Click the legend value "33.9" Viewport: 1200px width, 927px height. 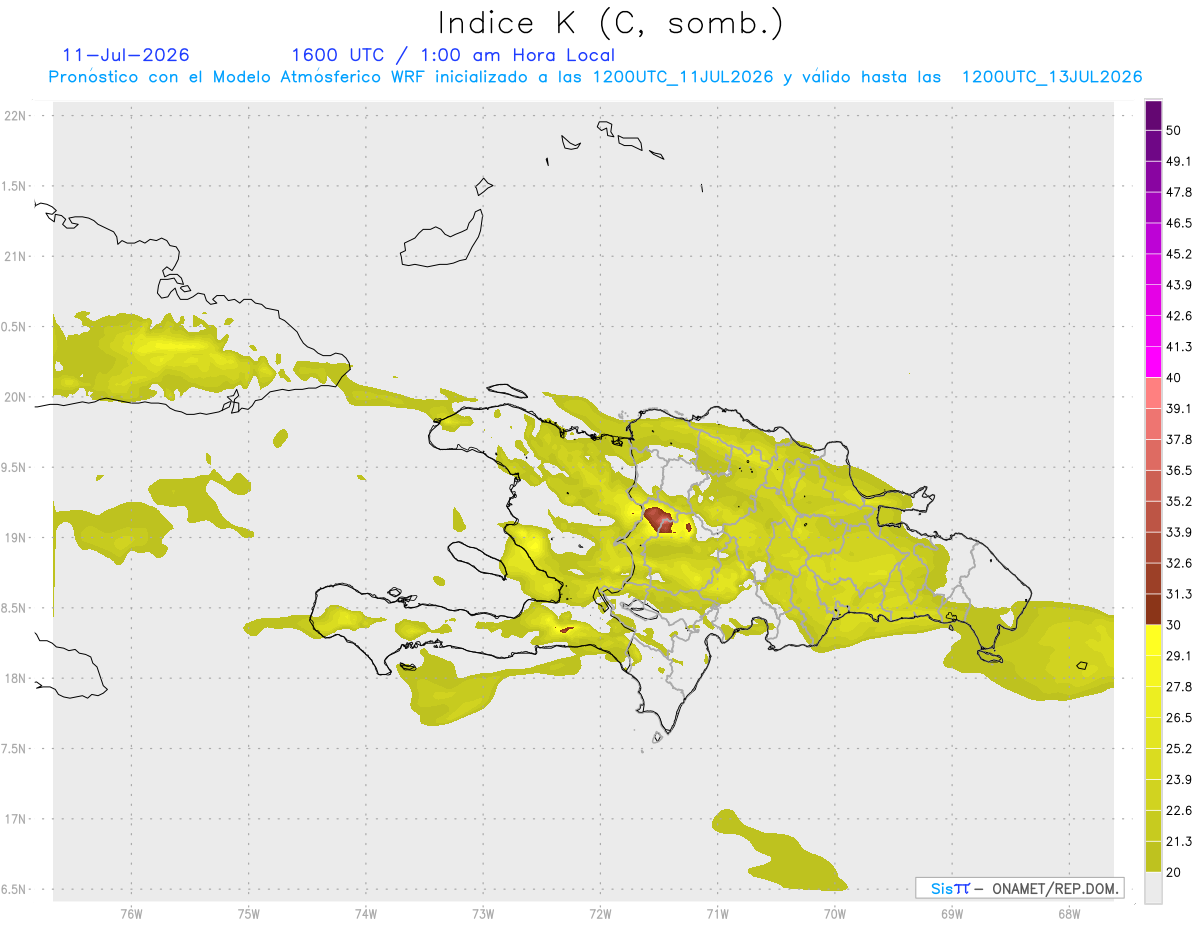[1179, 532]
